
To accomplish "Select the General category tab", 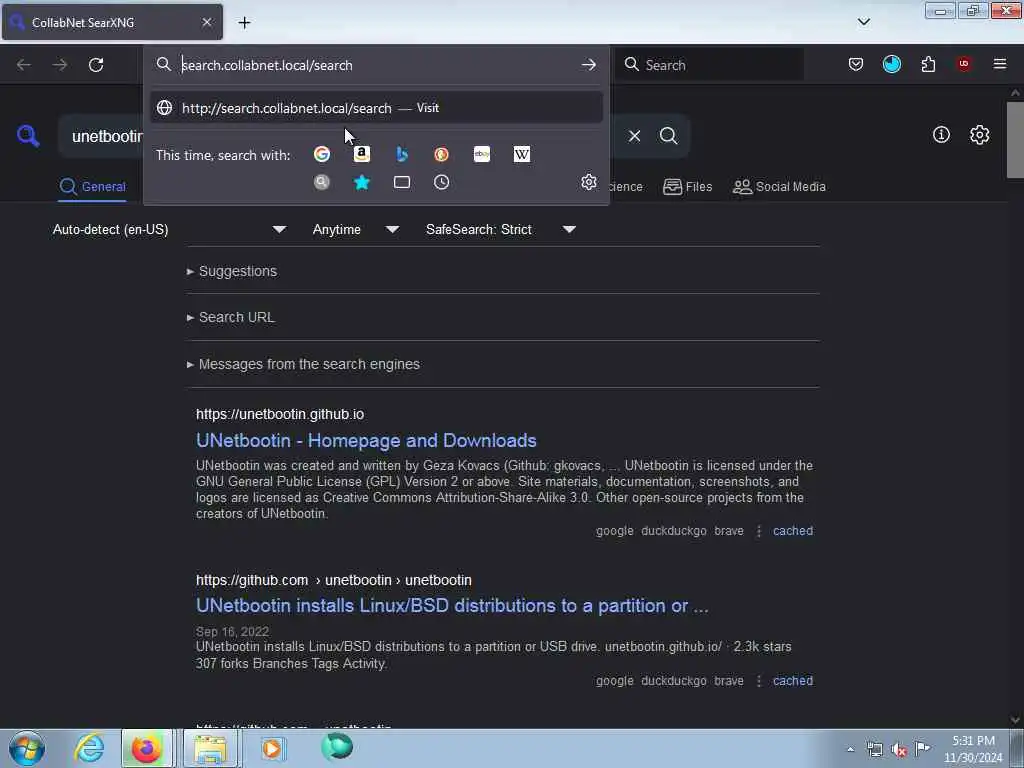I will pos(92,187).
